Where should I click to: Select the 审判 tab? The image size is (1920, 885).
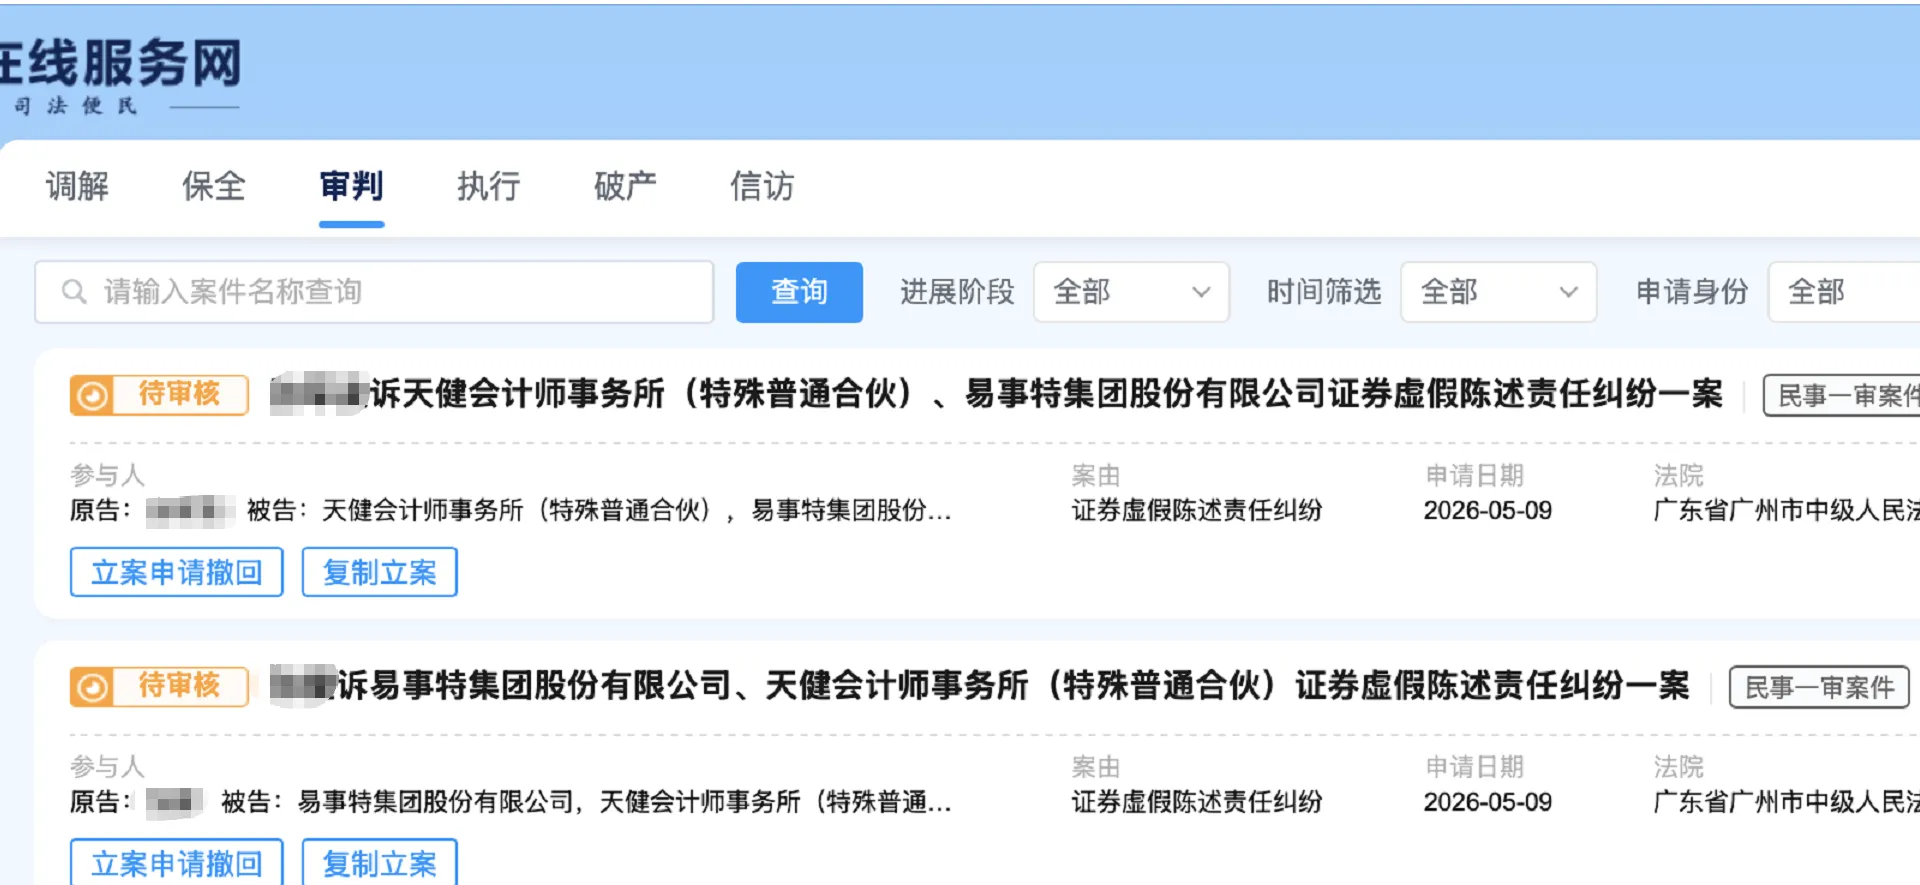(x=351, y=186)
